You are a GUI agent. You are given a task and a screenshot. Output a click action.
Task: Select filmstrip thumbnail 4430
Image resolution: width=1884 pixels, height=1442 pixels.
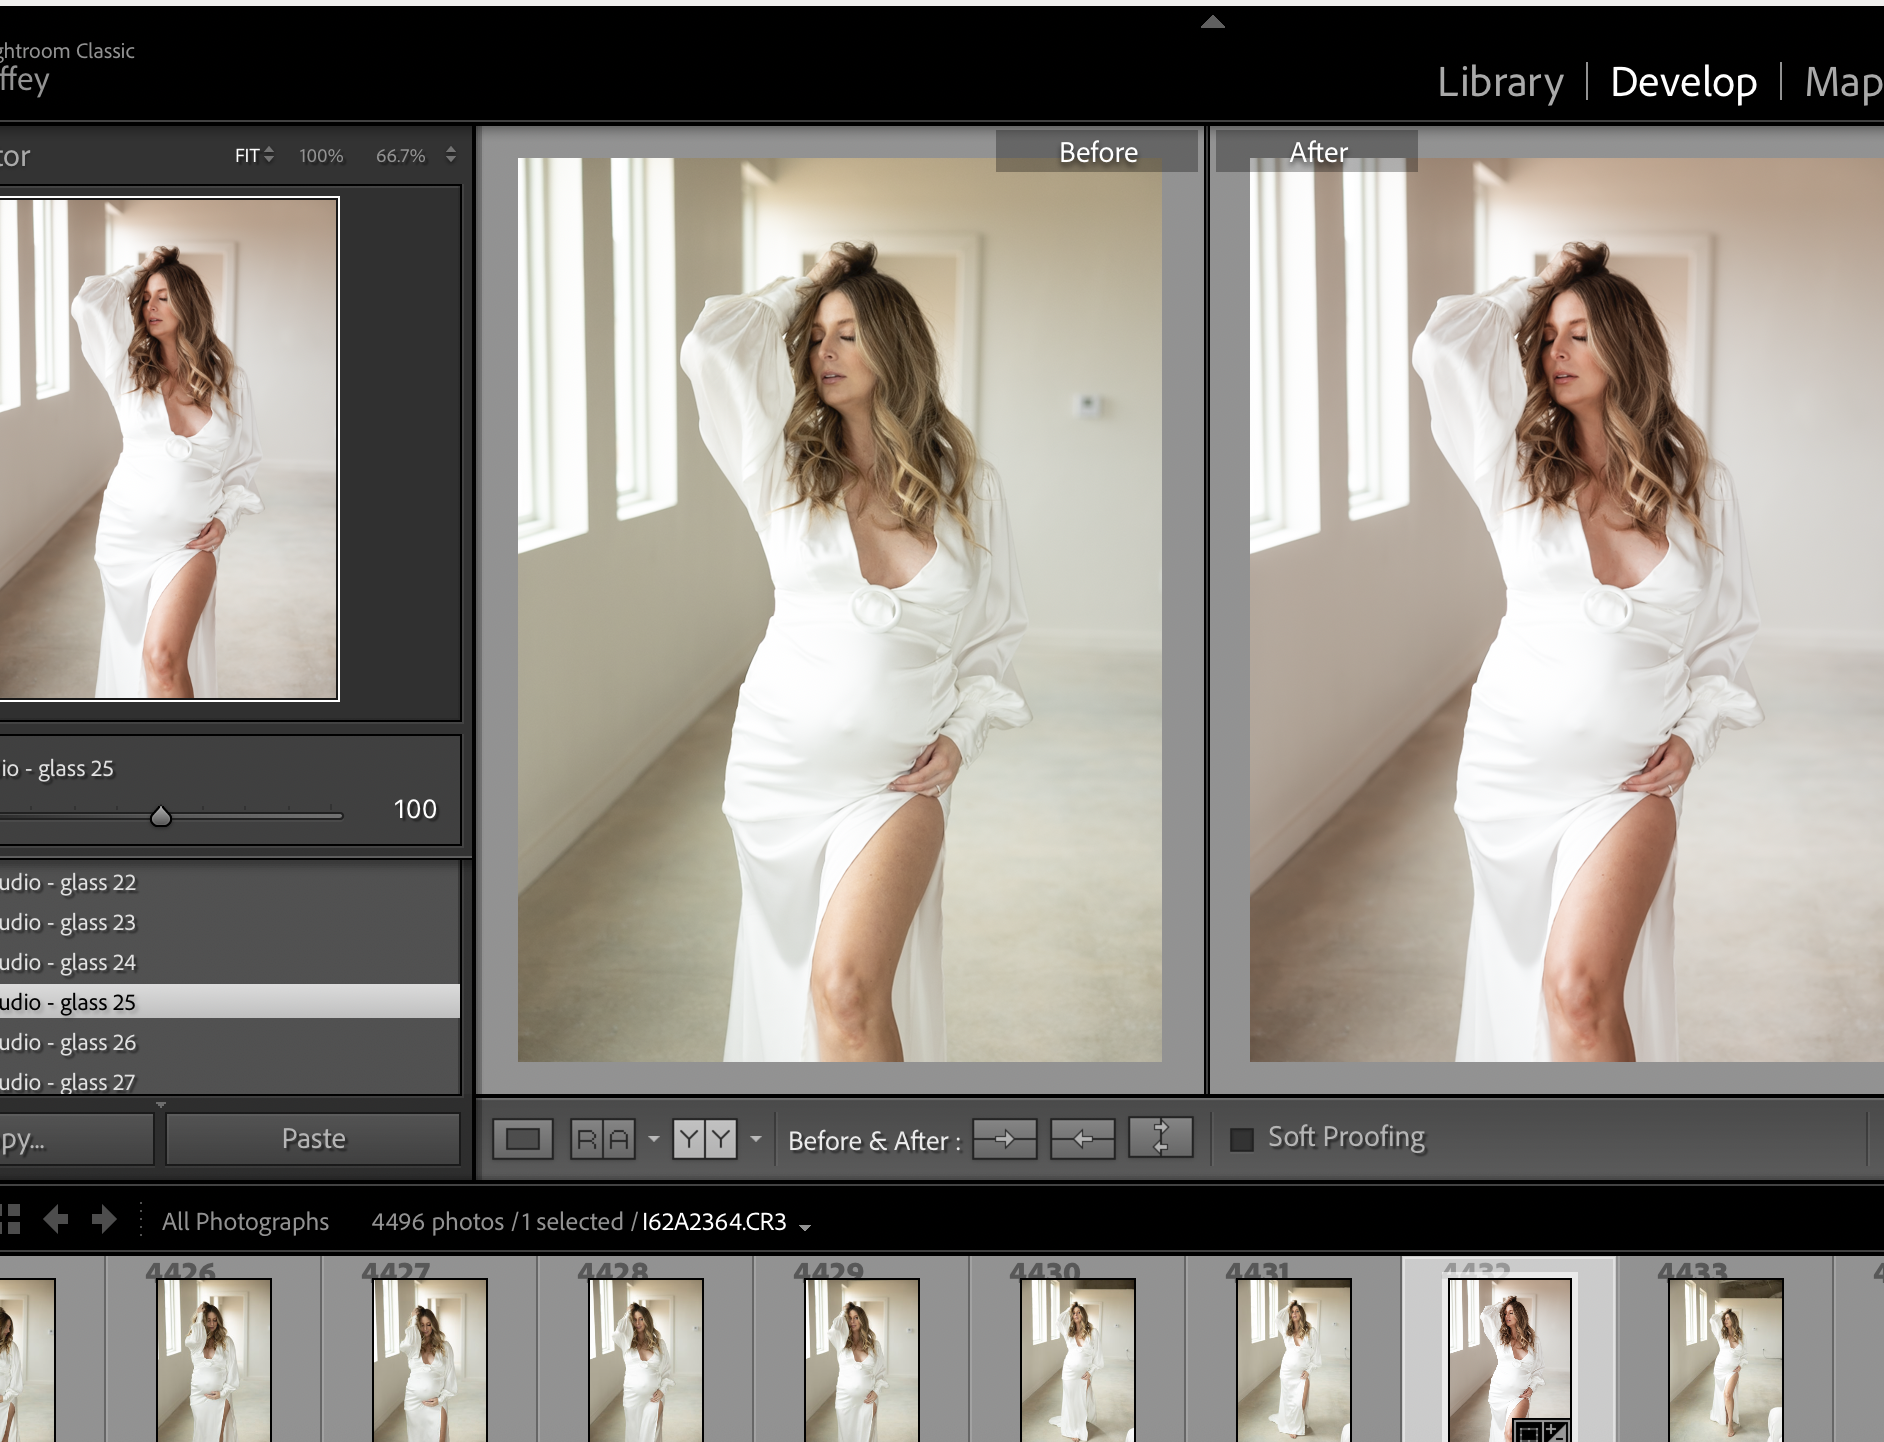(1078, 1360)
